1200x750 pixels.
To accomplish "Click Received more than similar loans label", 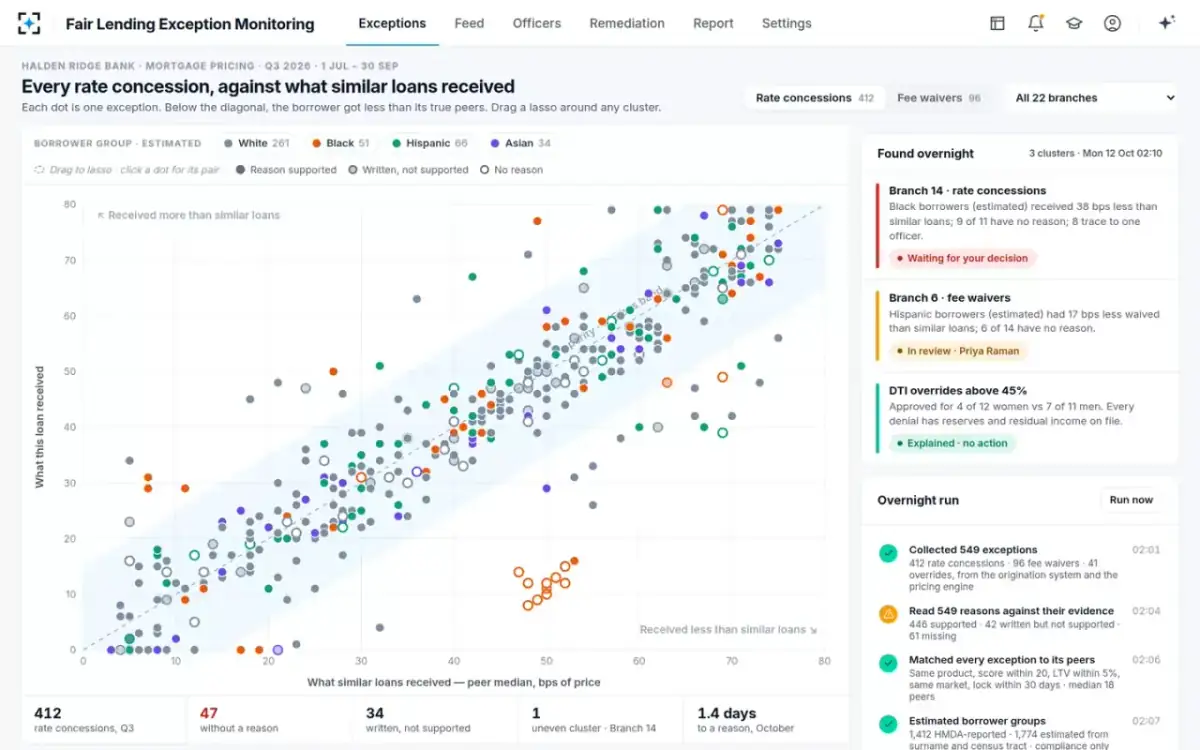I will [x=188, y=215].
